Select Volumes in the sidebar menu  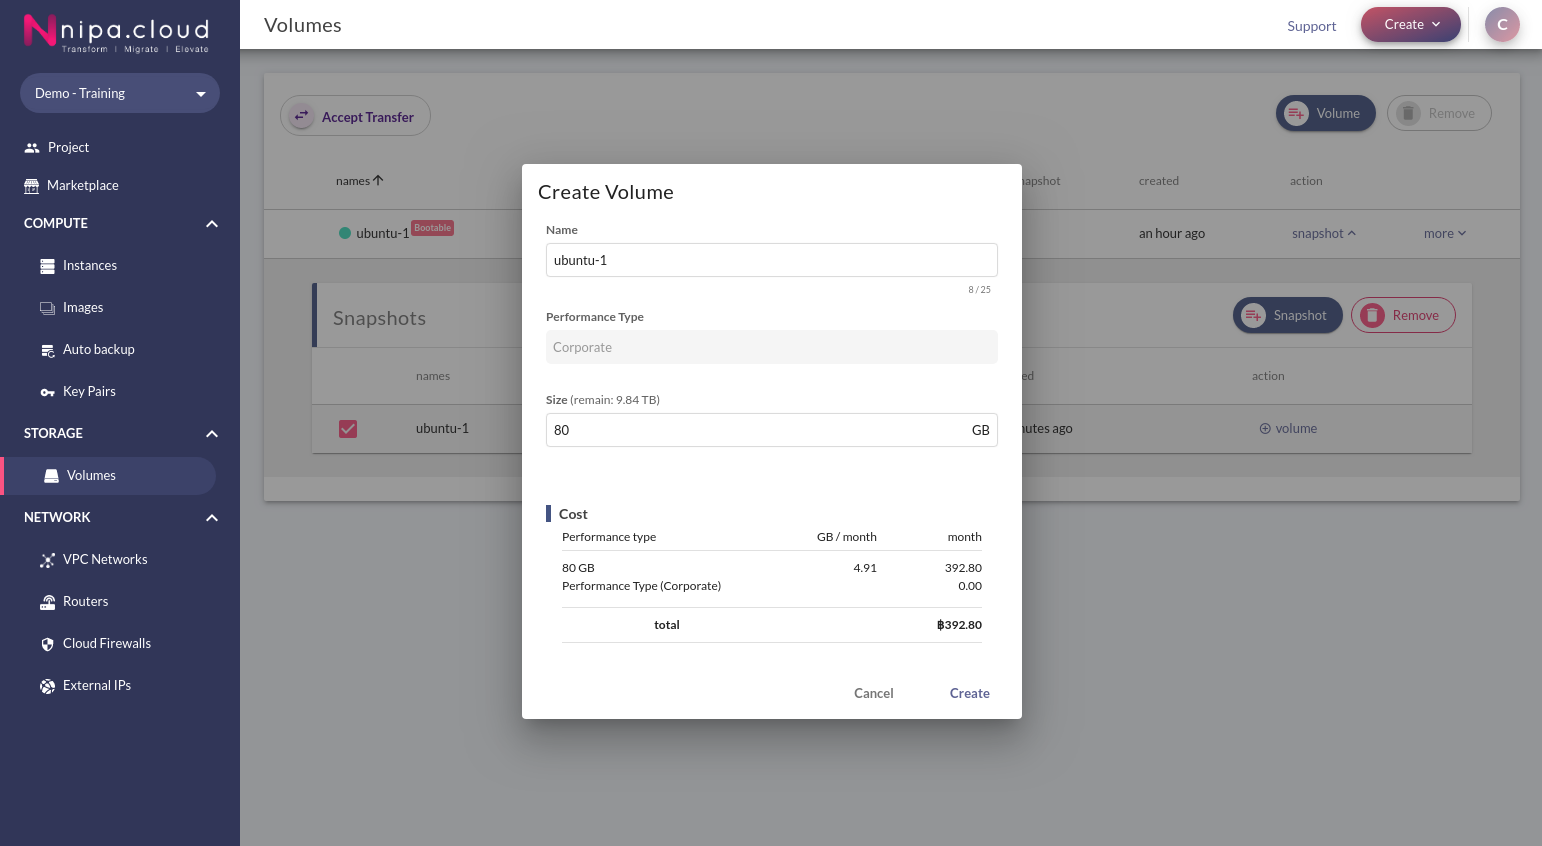(x=110, y=476)
